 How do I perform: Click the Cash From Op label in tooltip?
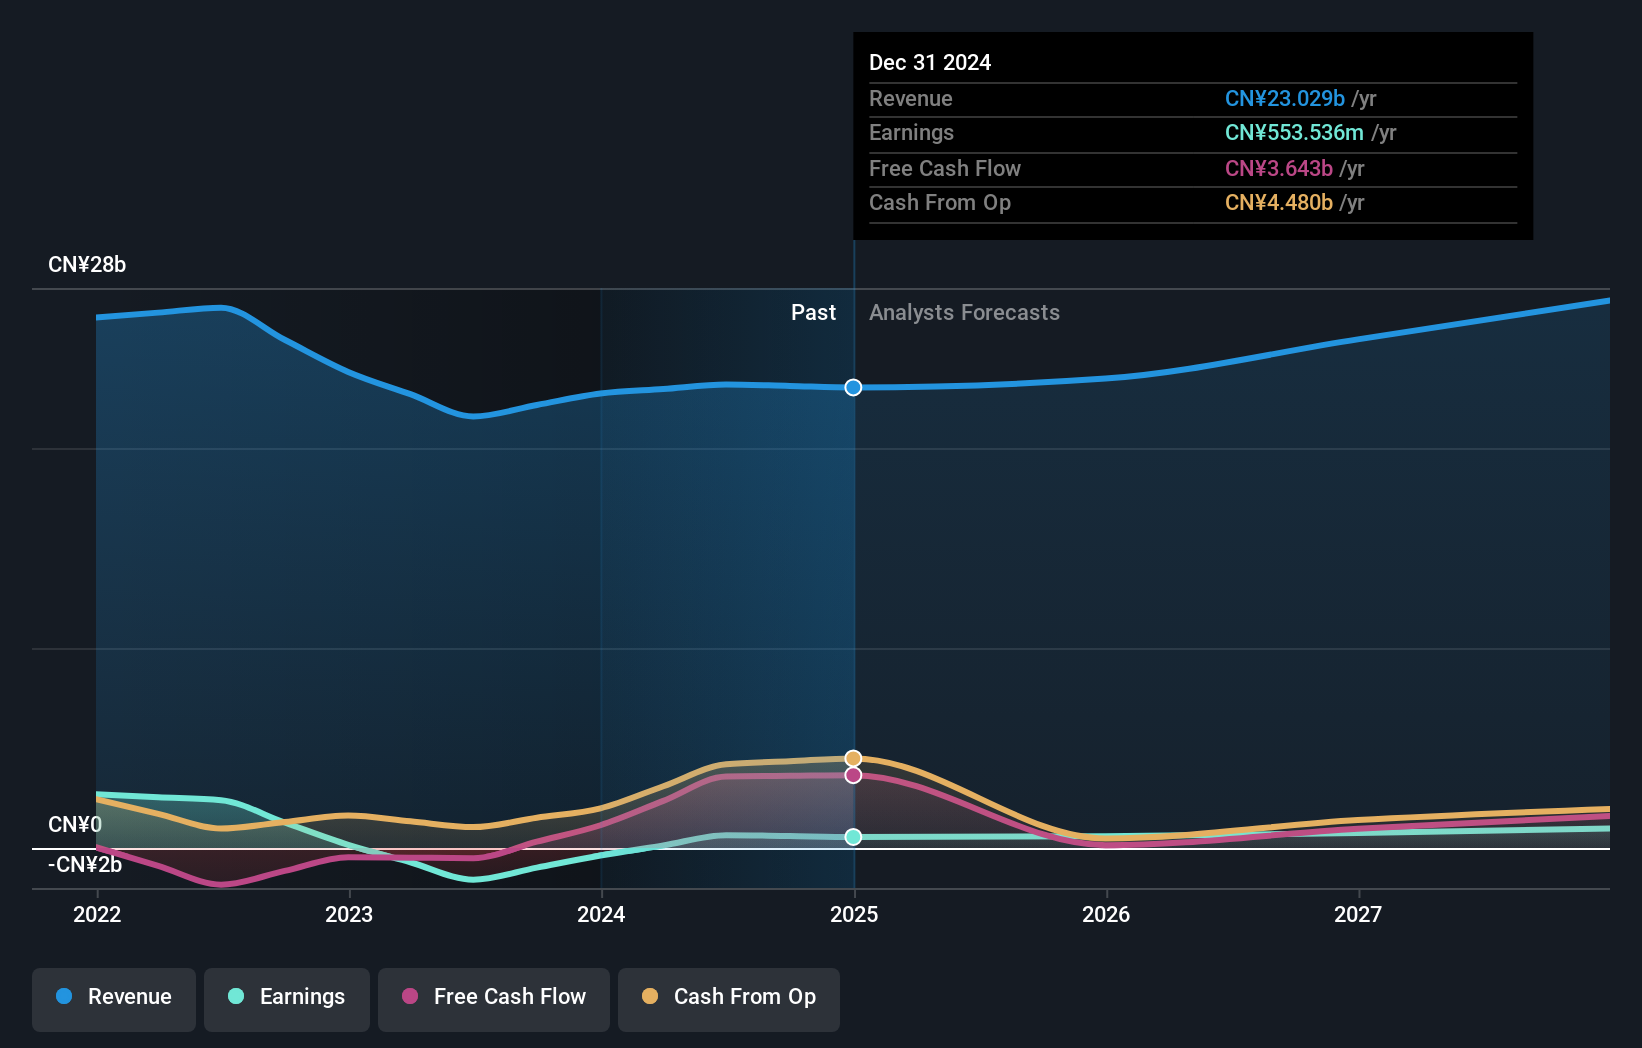tap(940, 202)
